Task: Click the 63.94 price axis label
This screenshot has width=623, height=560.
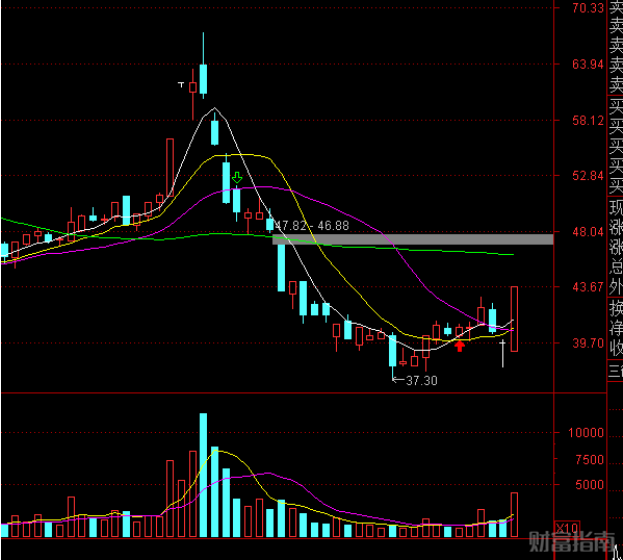Action: tap(588, 64)
